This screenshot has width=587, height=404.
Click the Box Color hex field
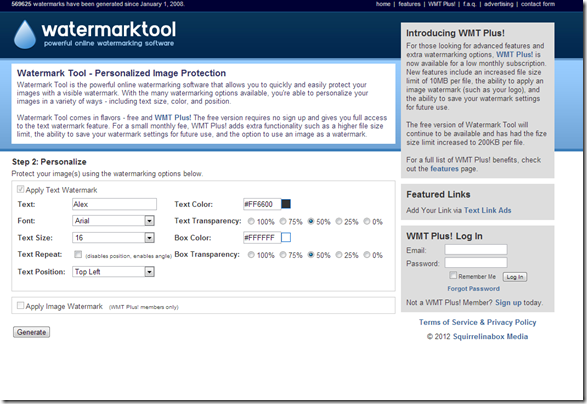tap(262, 237)
